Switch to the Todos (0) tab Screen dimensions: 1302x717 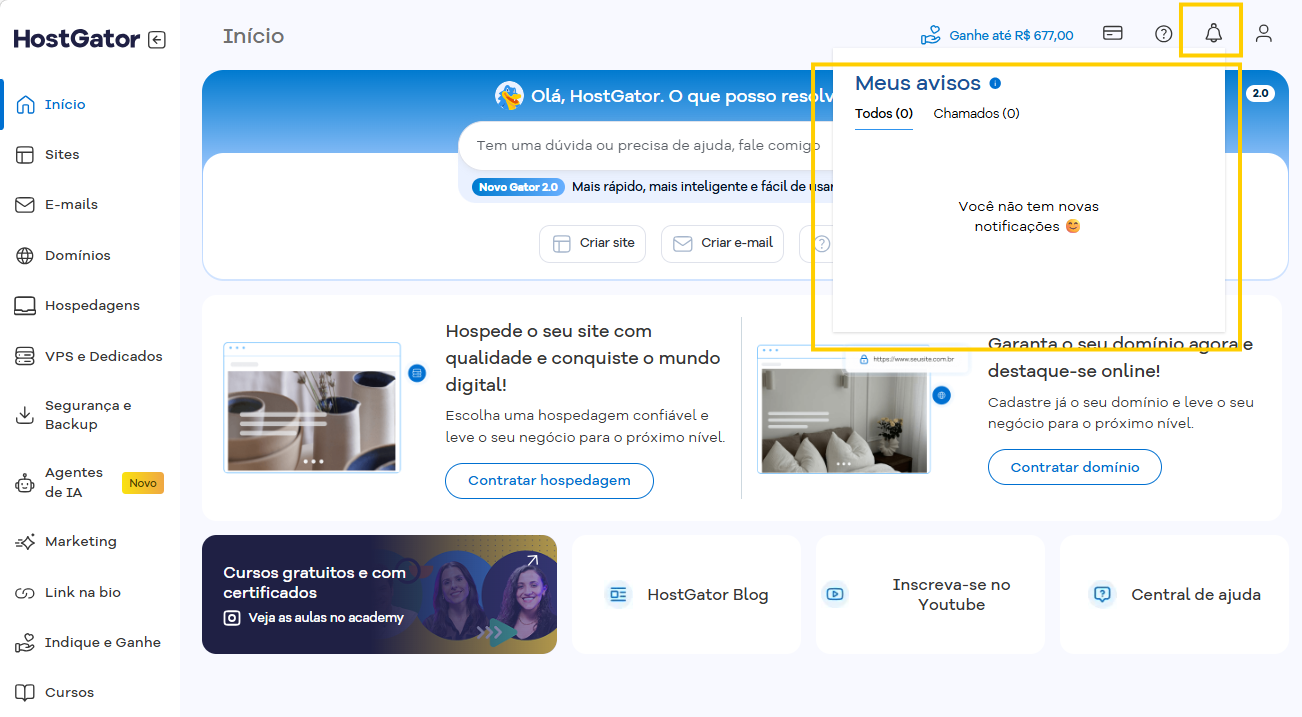point(884,113)
